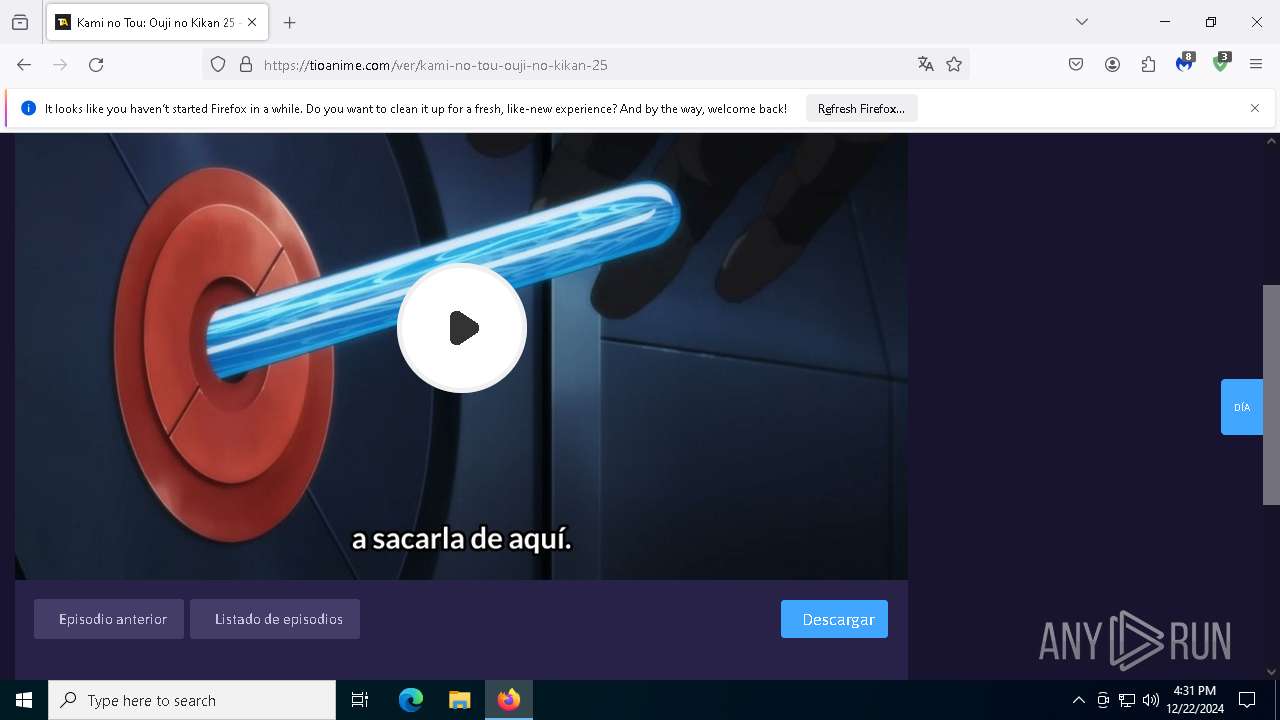Reload the current page
The width and height of the screenshot is (1280, 720).
pos(96,65)
